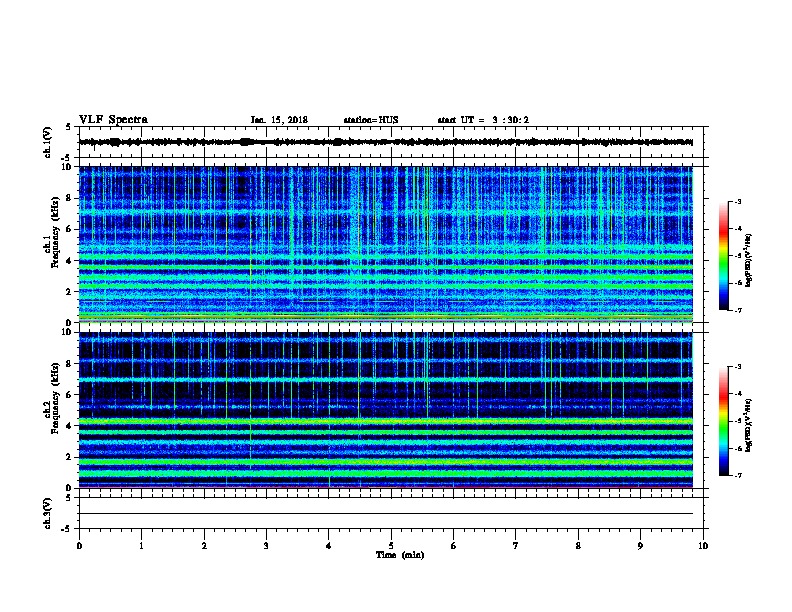Click time axis tick label "3"

(266, 546)
